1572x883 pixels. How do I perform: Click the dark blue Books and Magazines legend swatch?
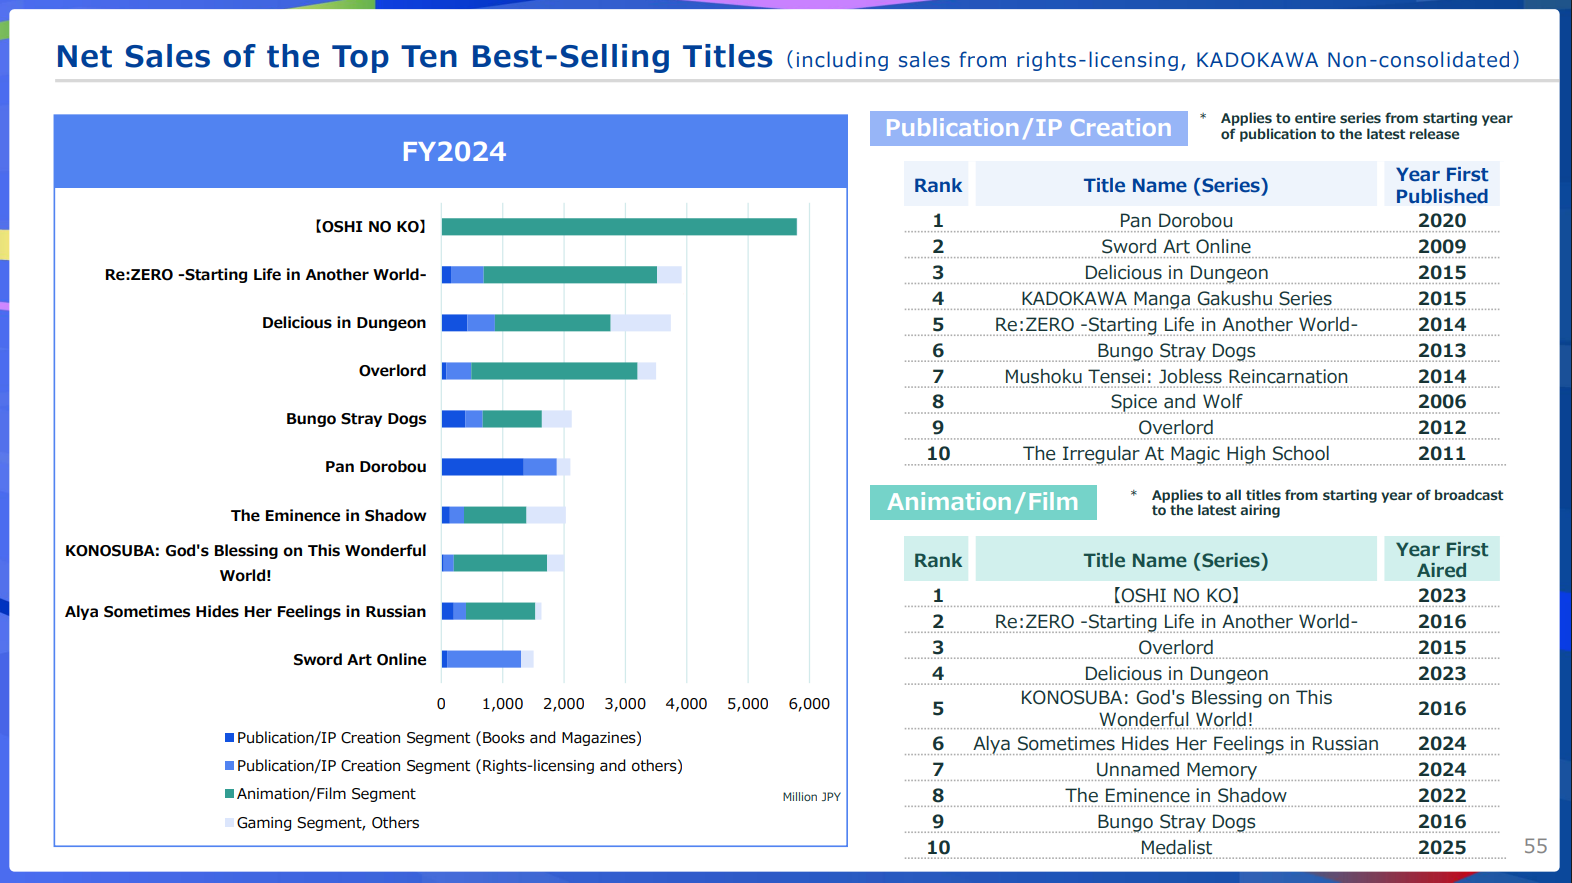pyautogui.click(x=229, y=738)
